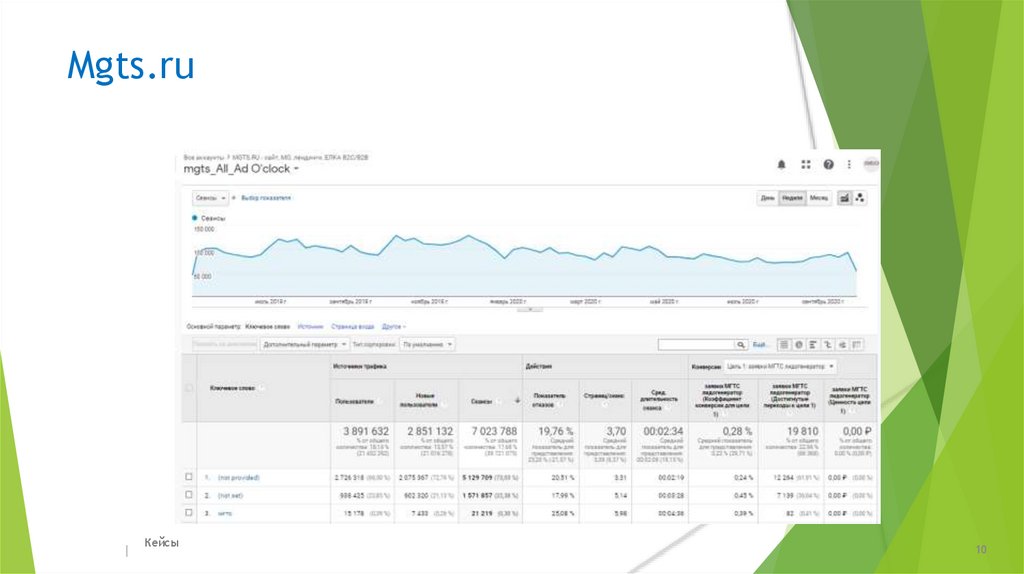Tick the select-all checkbox in table header

189,388
